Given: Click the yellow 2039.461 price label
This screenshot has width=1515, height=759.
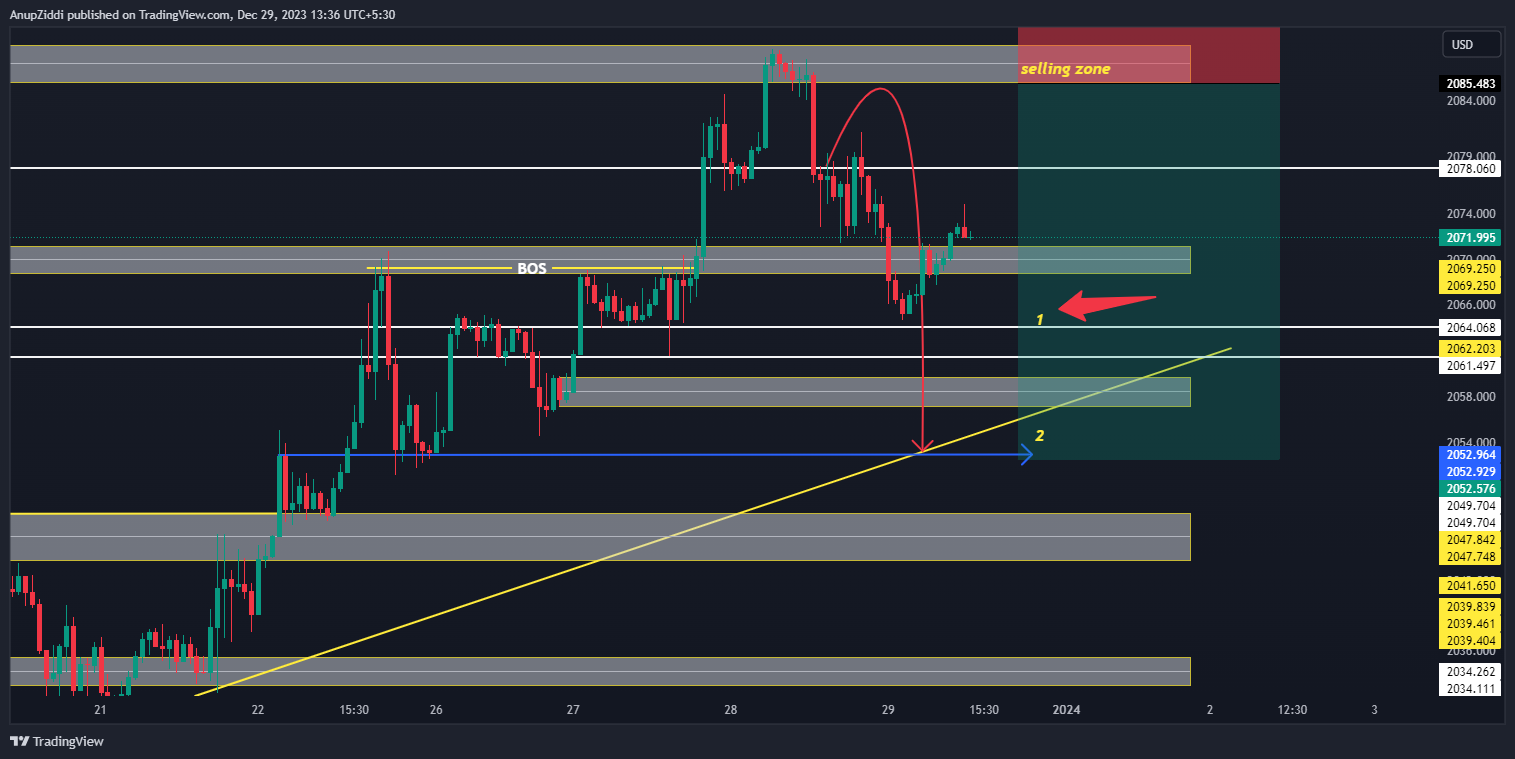Looking at the screenshot, I should [x=1471, y=624].
